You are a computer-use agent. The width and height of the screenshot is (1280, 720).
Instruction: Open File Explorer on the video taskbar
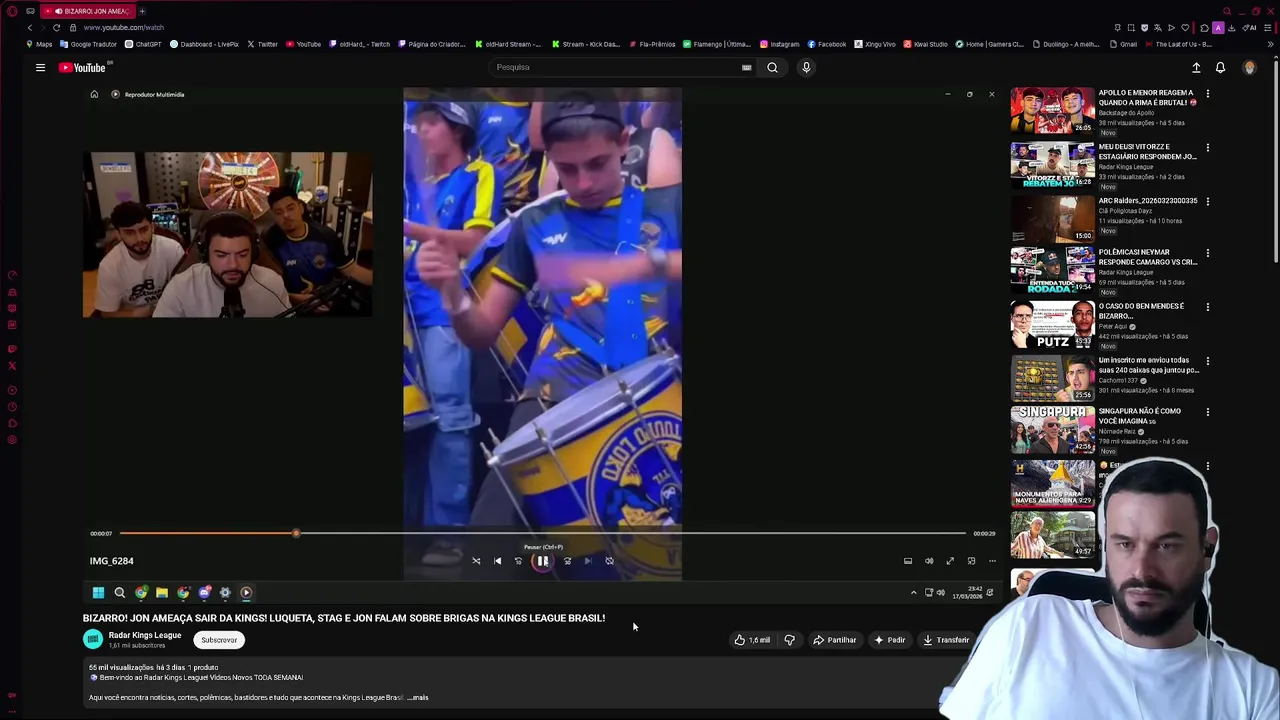click(x=162, y=593)
